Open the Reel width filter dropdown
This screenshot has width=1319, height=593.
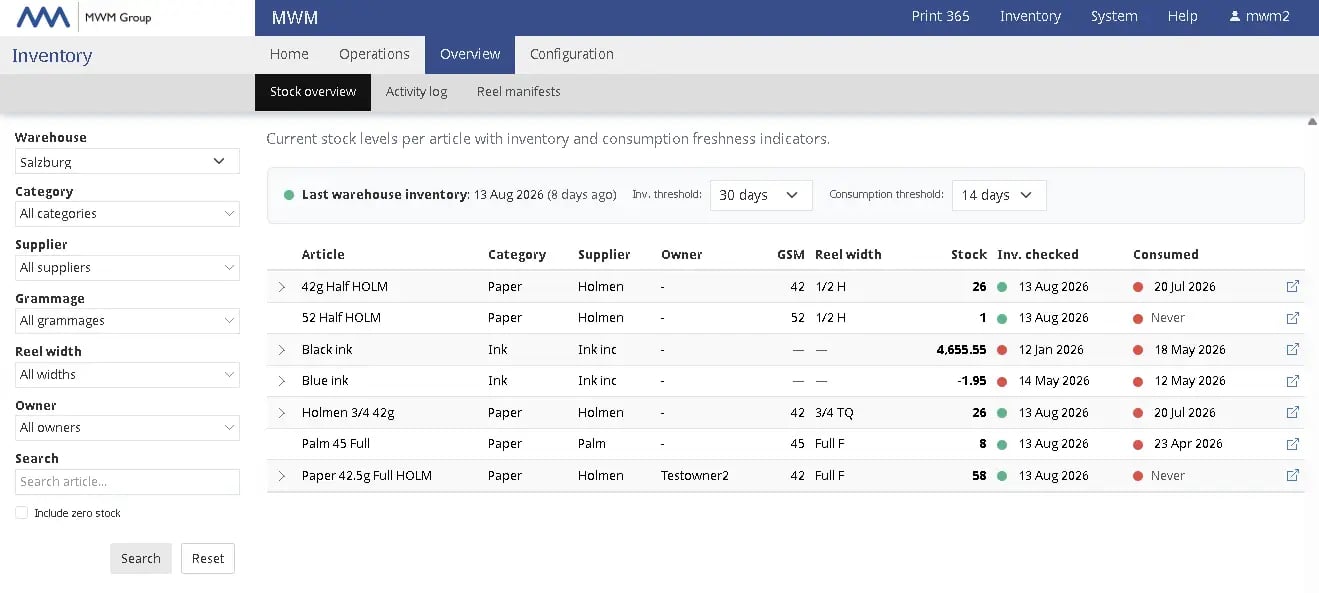tap(127, 375)
